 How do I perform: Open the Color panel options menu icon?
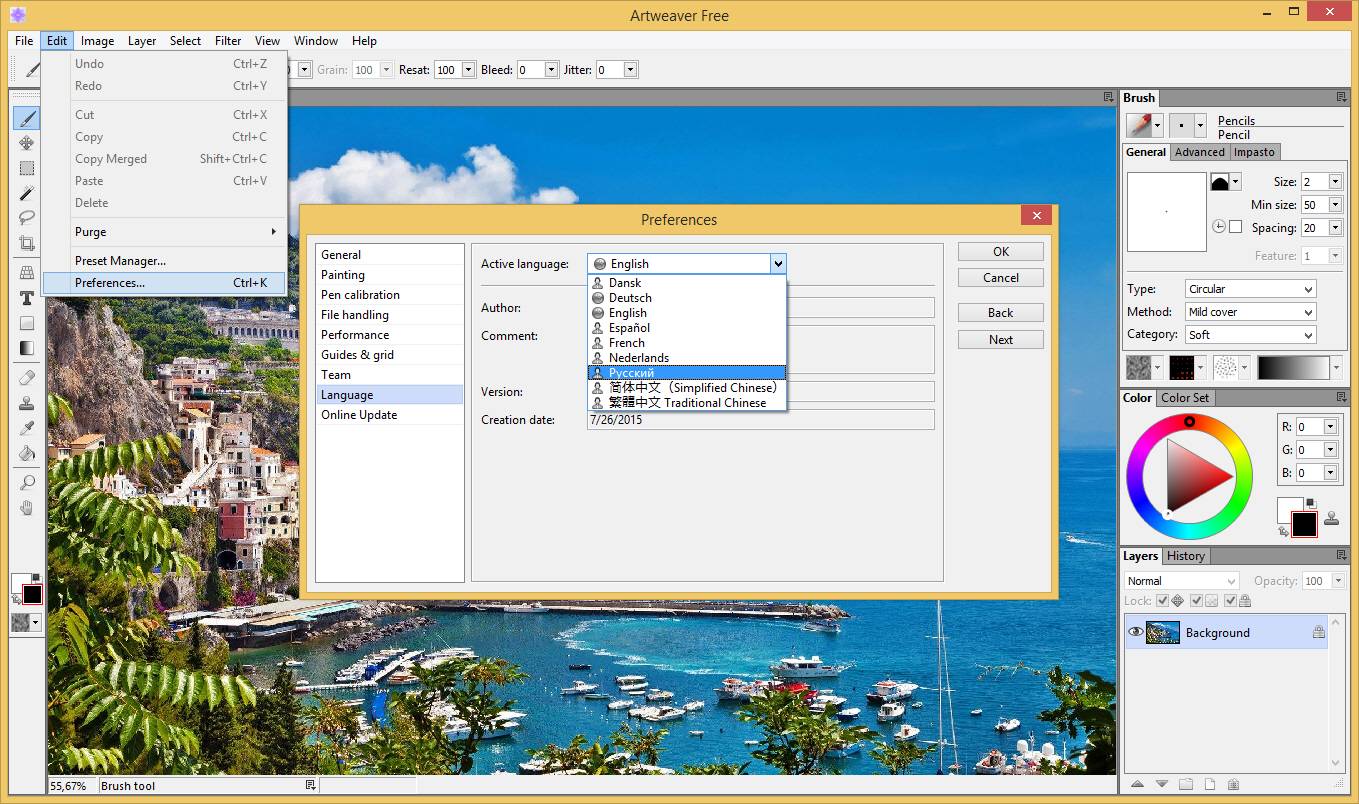pyautogui.click(x=1341, y=397)
